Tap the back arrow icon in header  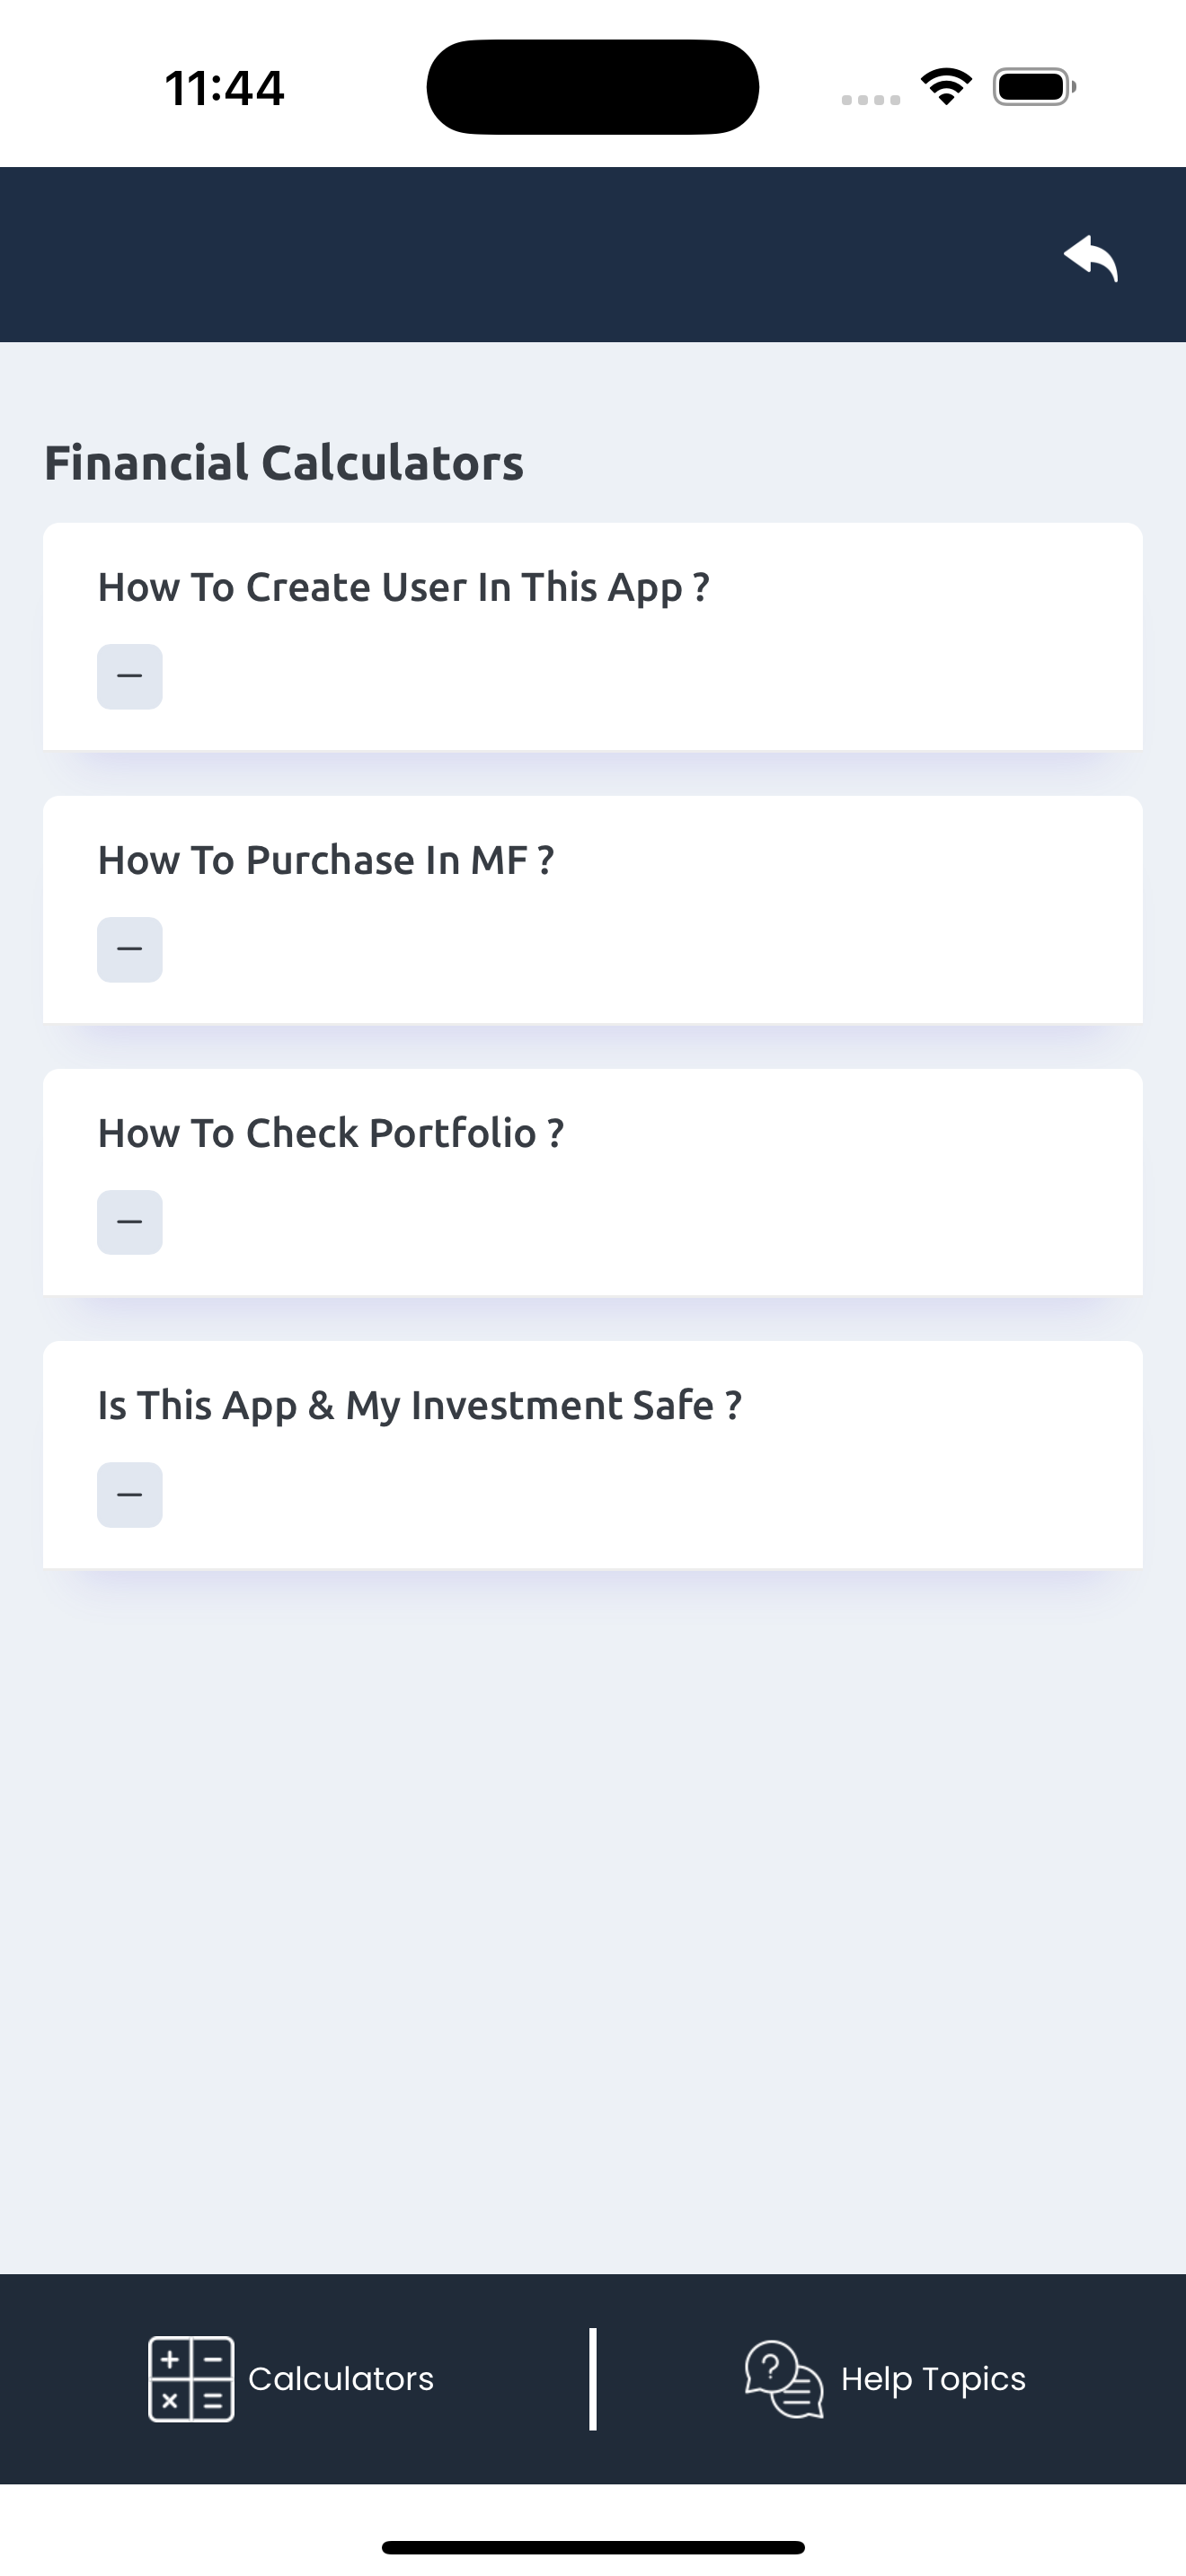click(x=1090, y=258)
